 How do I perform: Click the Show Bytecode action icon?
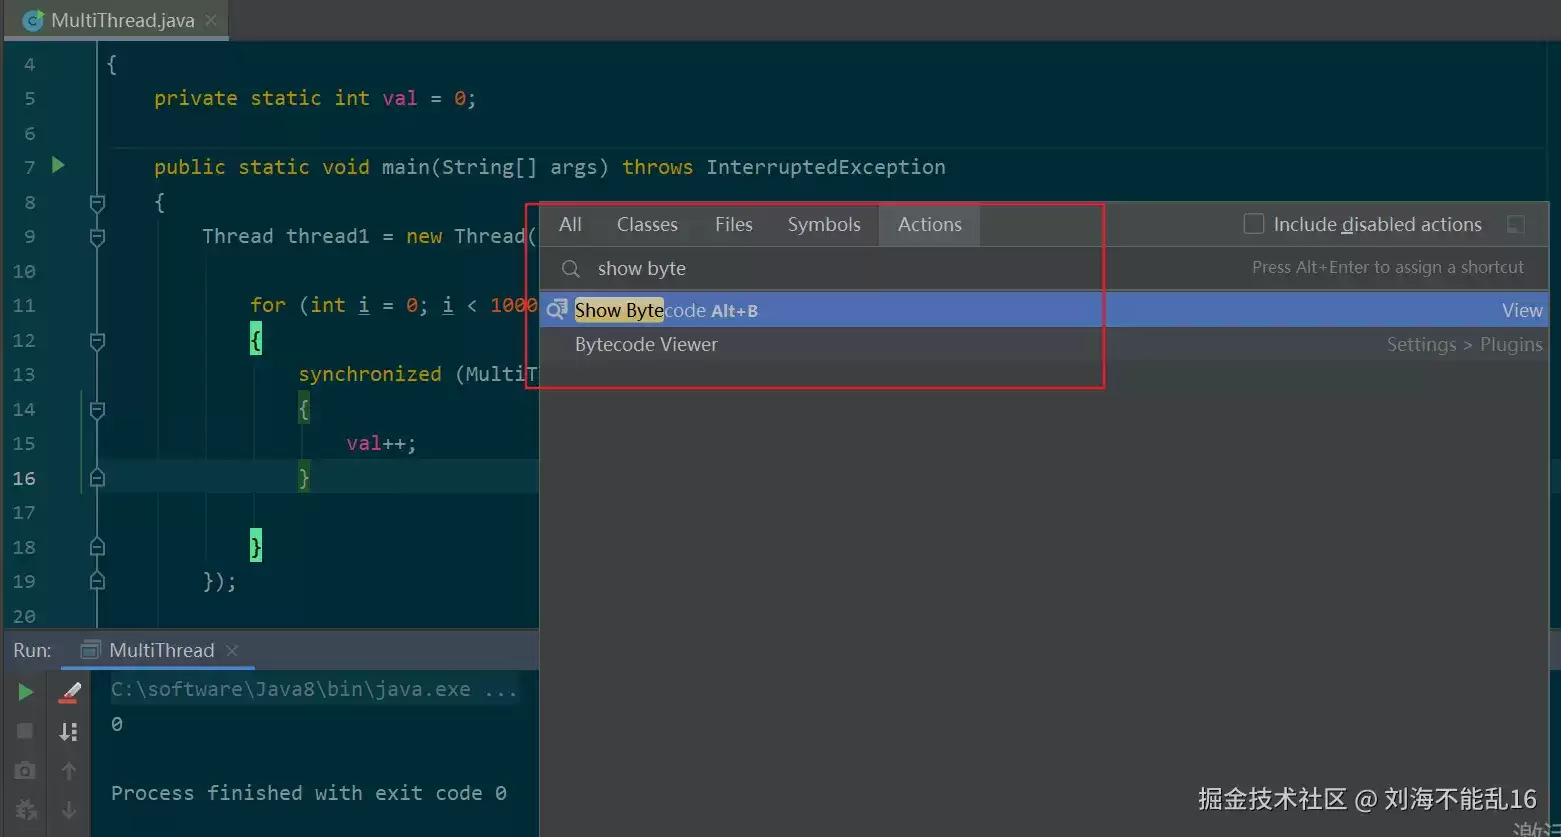tap(557, 310)
